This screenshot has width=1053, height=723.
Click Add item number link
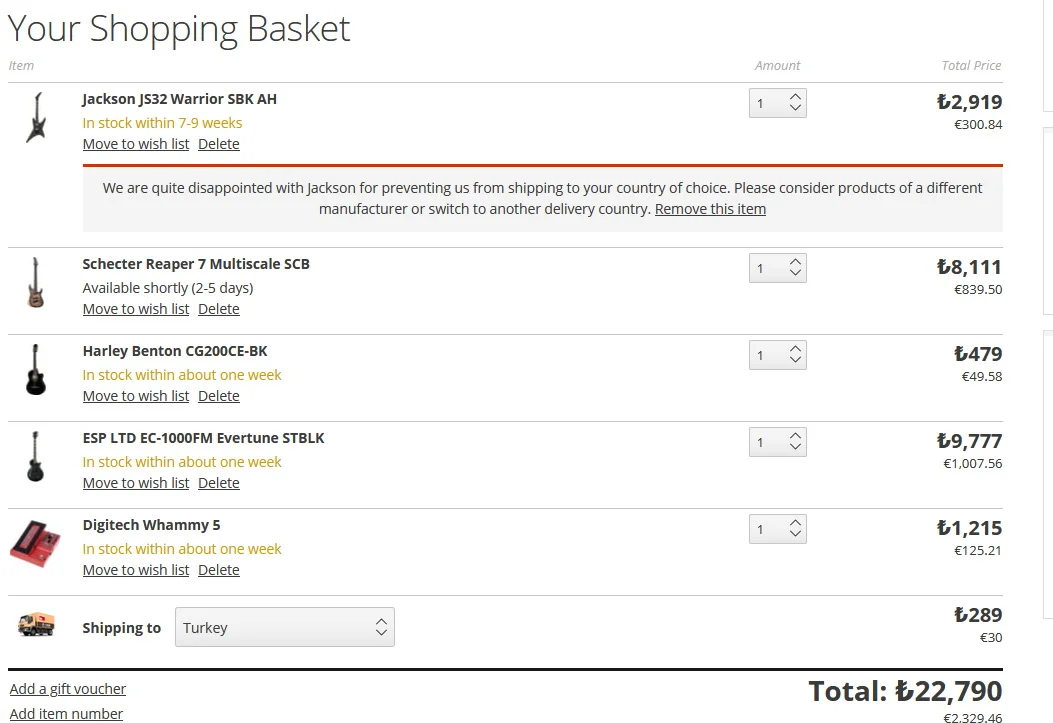tap(66, 714)
